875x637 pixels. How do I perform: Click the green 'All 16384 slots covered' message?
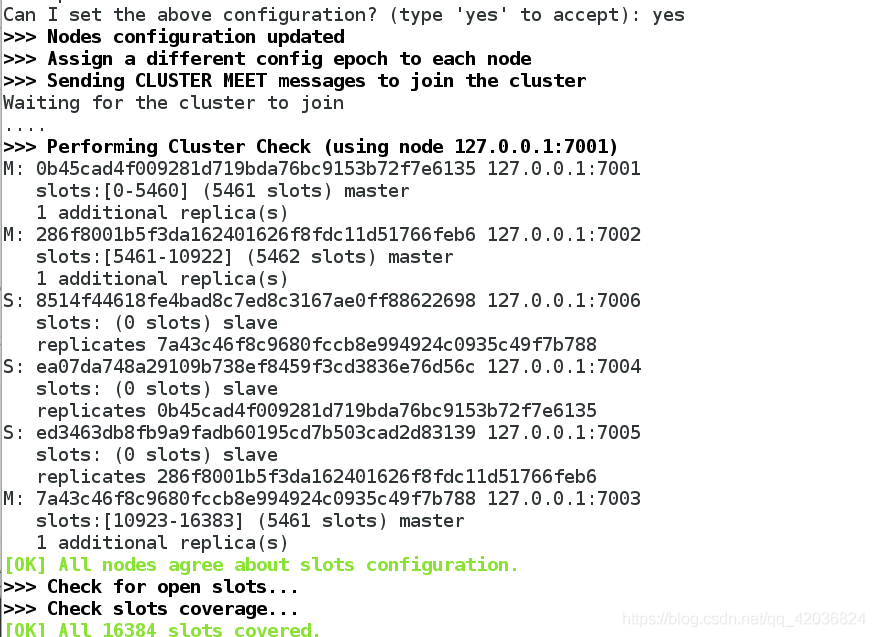(162, 629)
